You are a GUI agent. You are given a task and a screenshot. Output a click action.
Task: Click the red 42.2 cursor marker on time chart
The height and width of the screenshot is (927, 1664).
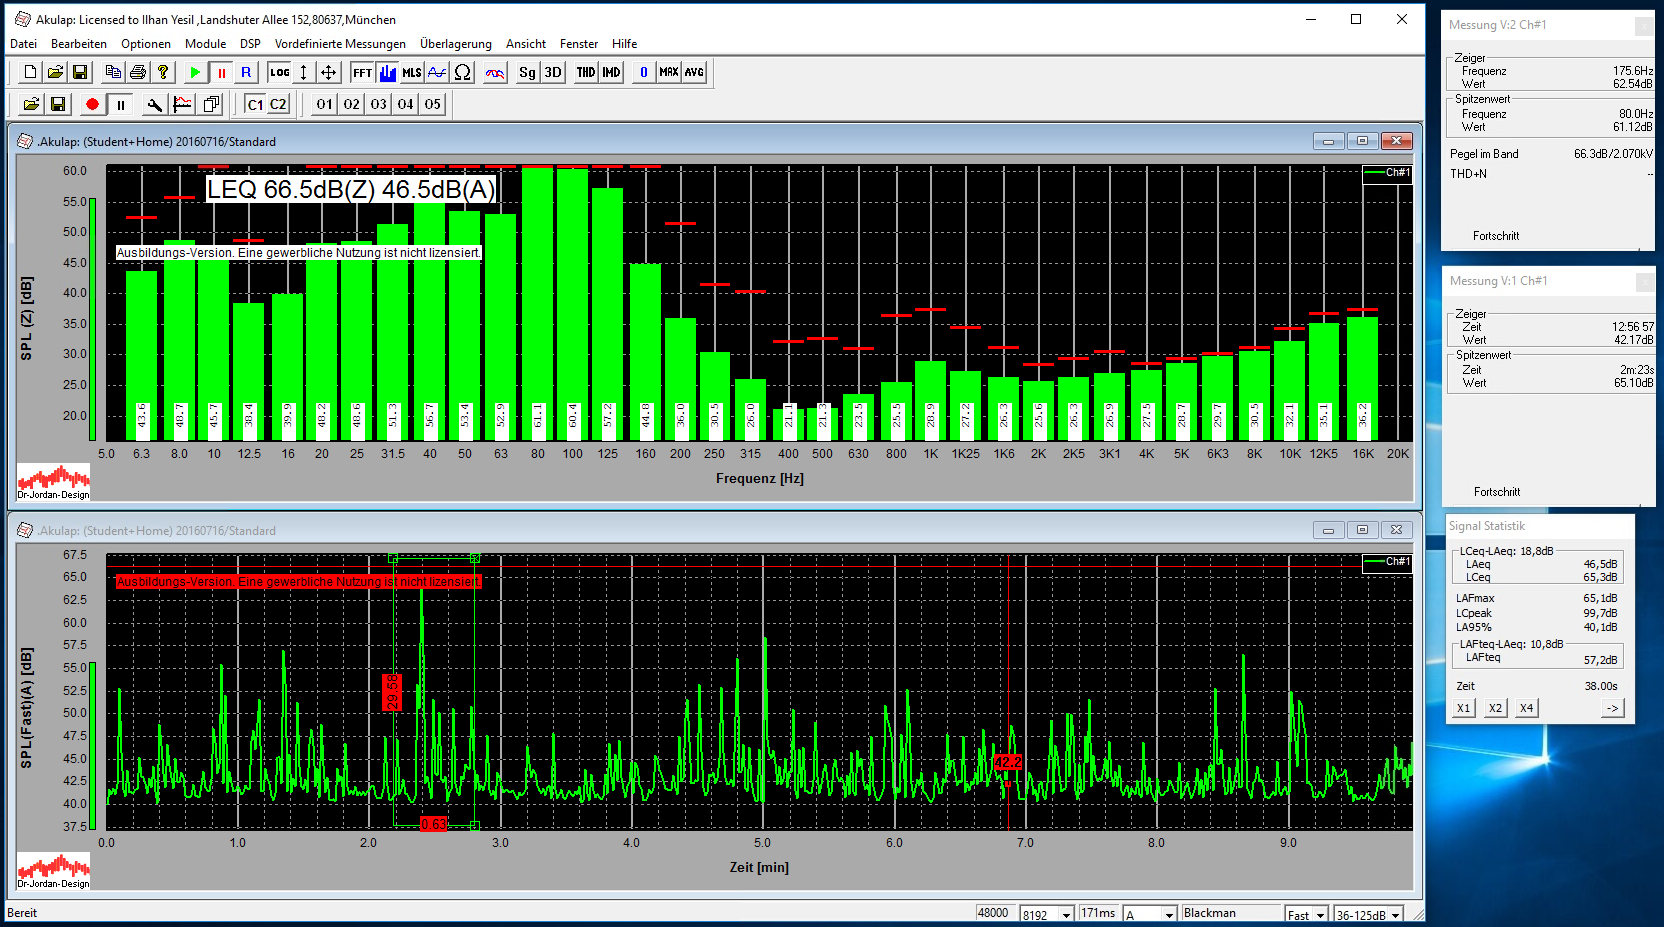(x=1008, y=762)
